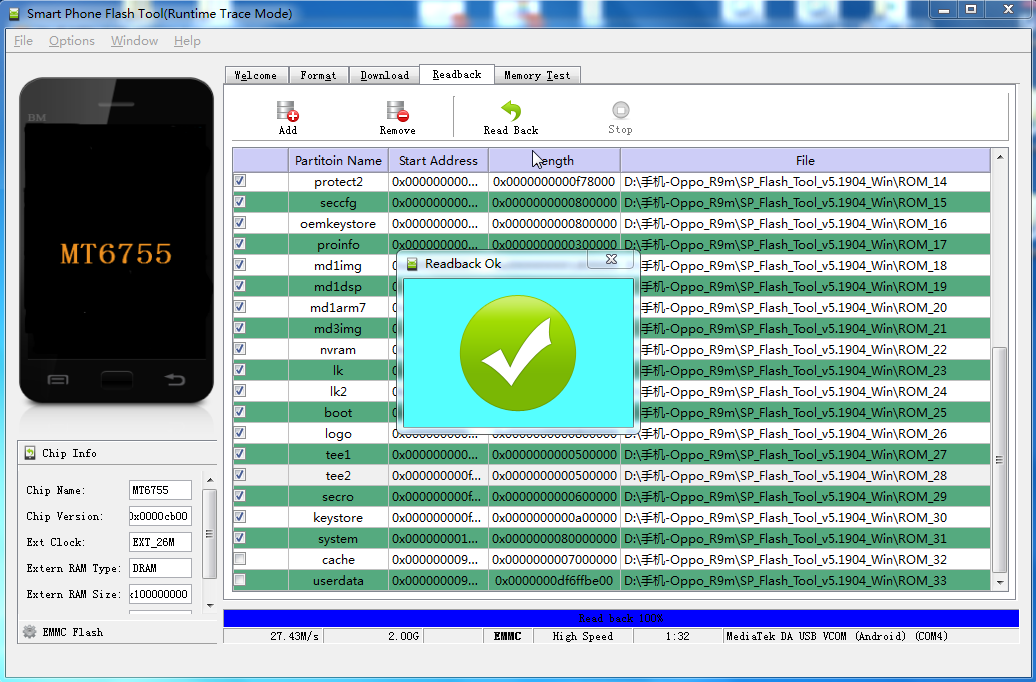Screen dimensions: 1036x682
Task: Check the cache partition checkbox
Action: (240, 559)
